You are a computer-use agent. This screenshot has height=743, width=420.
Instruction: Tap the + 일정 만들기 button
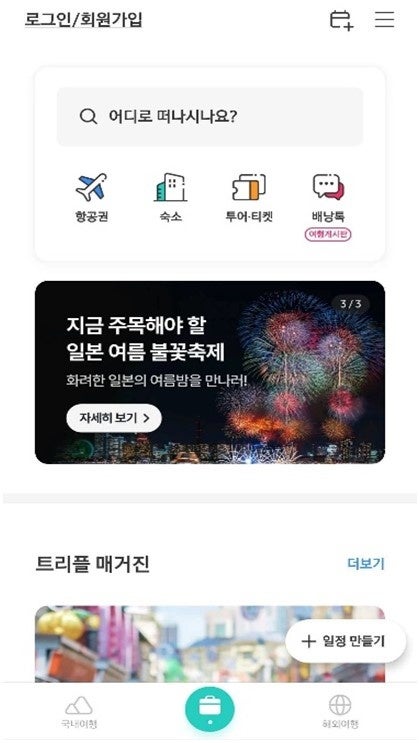(x=346, y=641)
